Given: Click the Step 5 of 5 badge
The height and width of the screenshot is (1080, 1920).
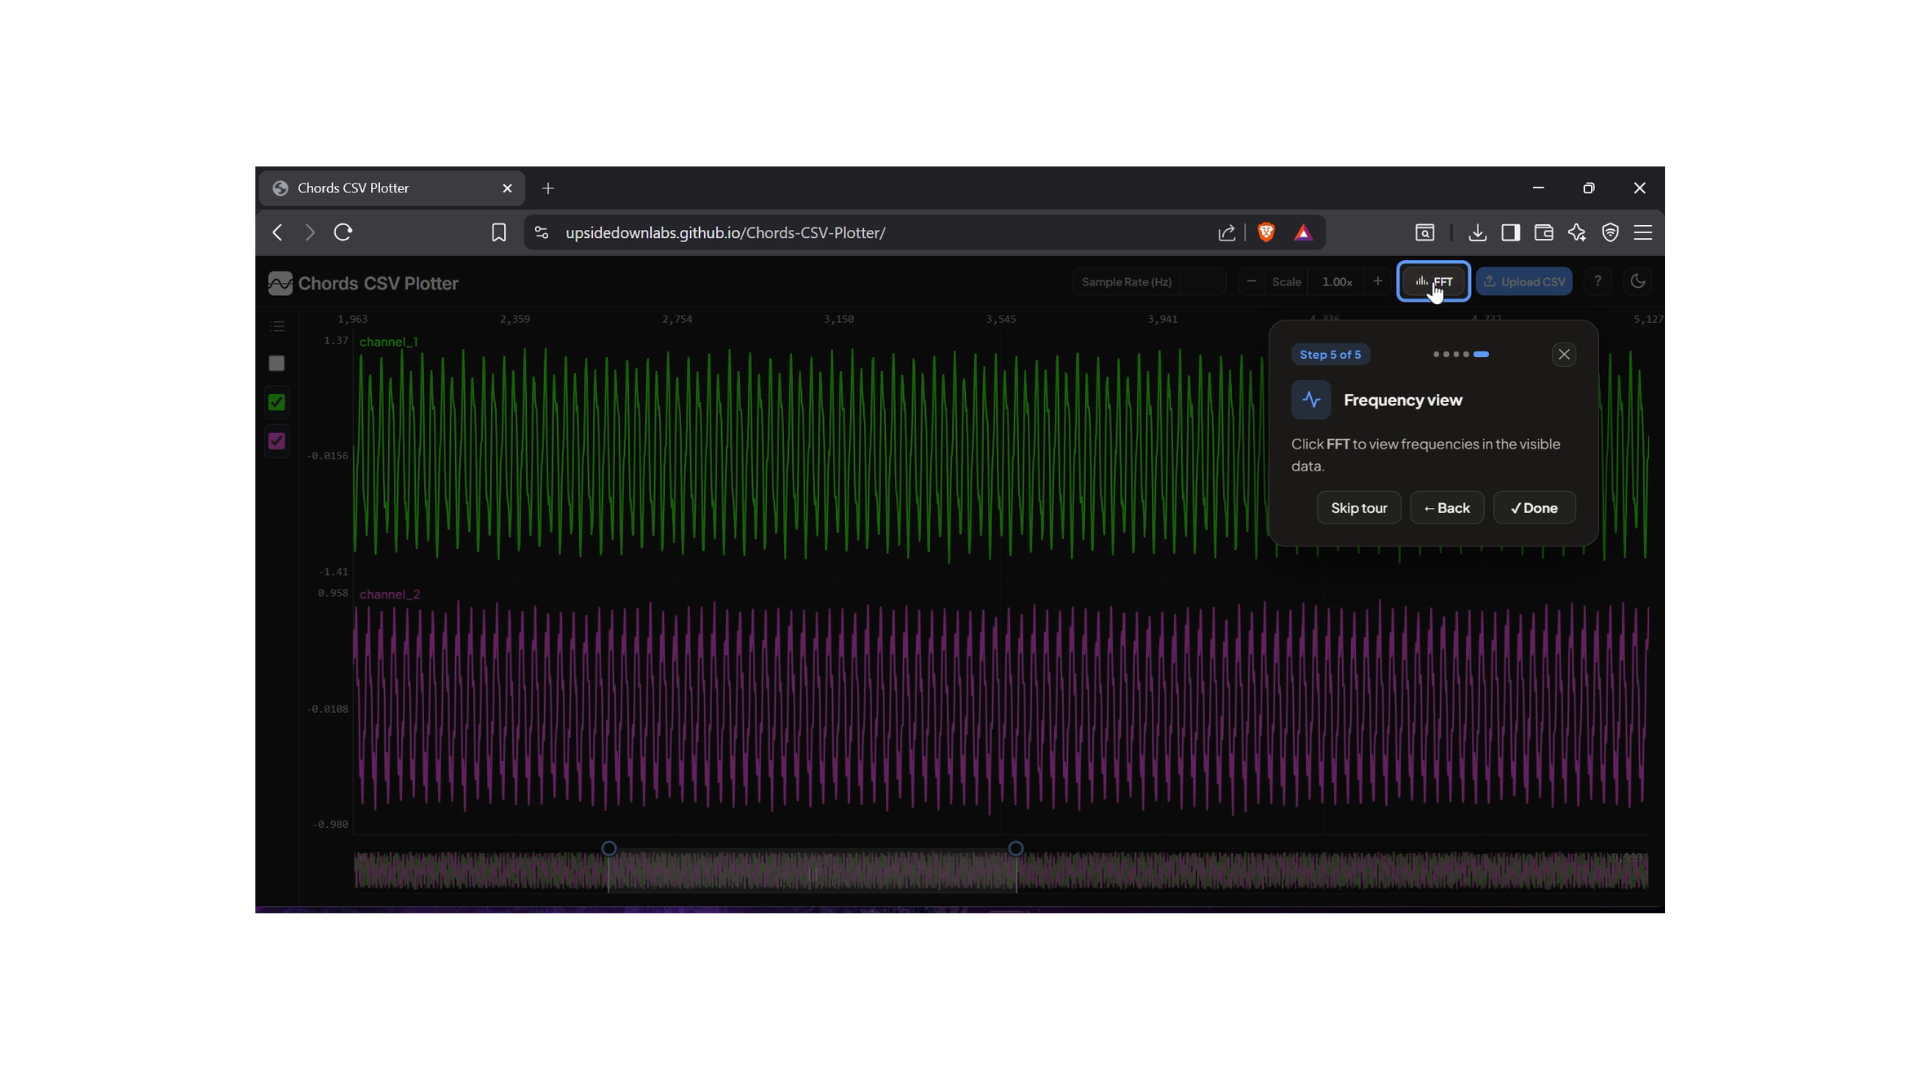Looking at the screenshot, I should (x=1330, y=355).
